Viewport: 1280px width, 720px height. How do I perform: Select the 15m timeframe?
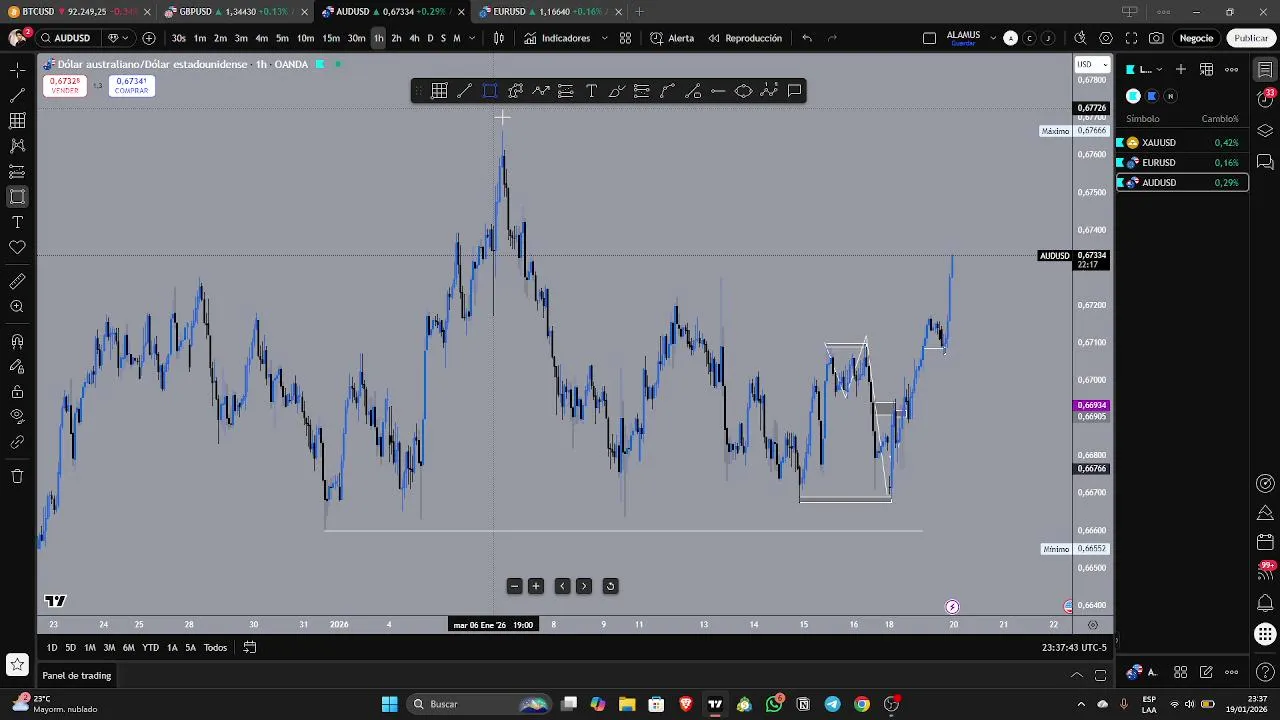331,38
